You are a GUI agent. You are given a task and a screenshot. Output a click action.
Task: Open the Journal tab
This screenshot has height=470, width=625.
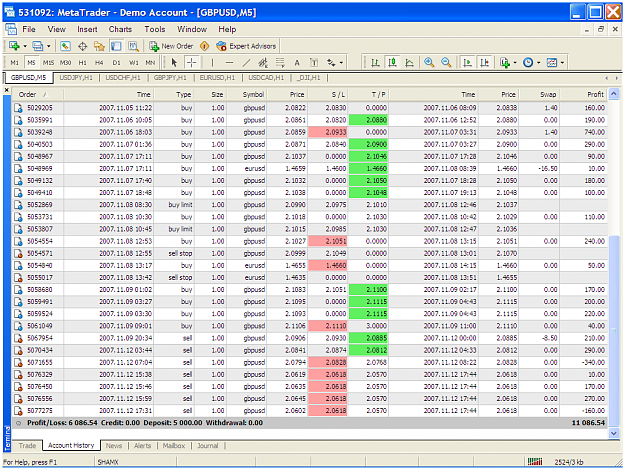208,446
